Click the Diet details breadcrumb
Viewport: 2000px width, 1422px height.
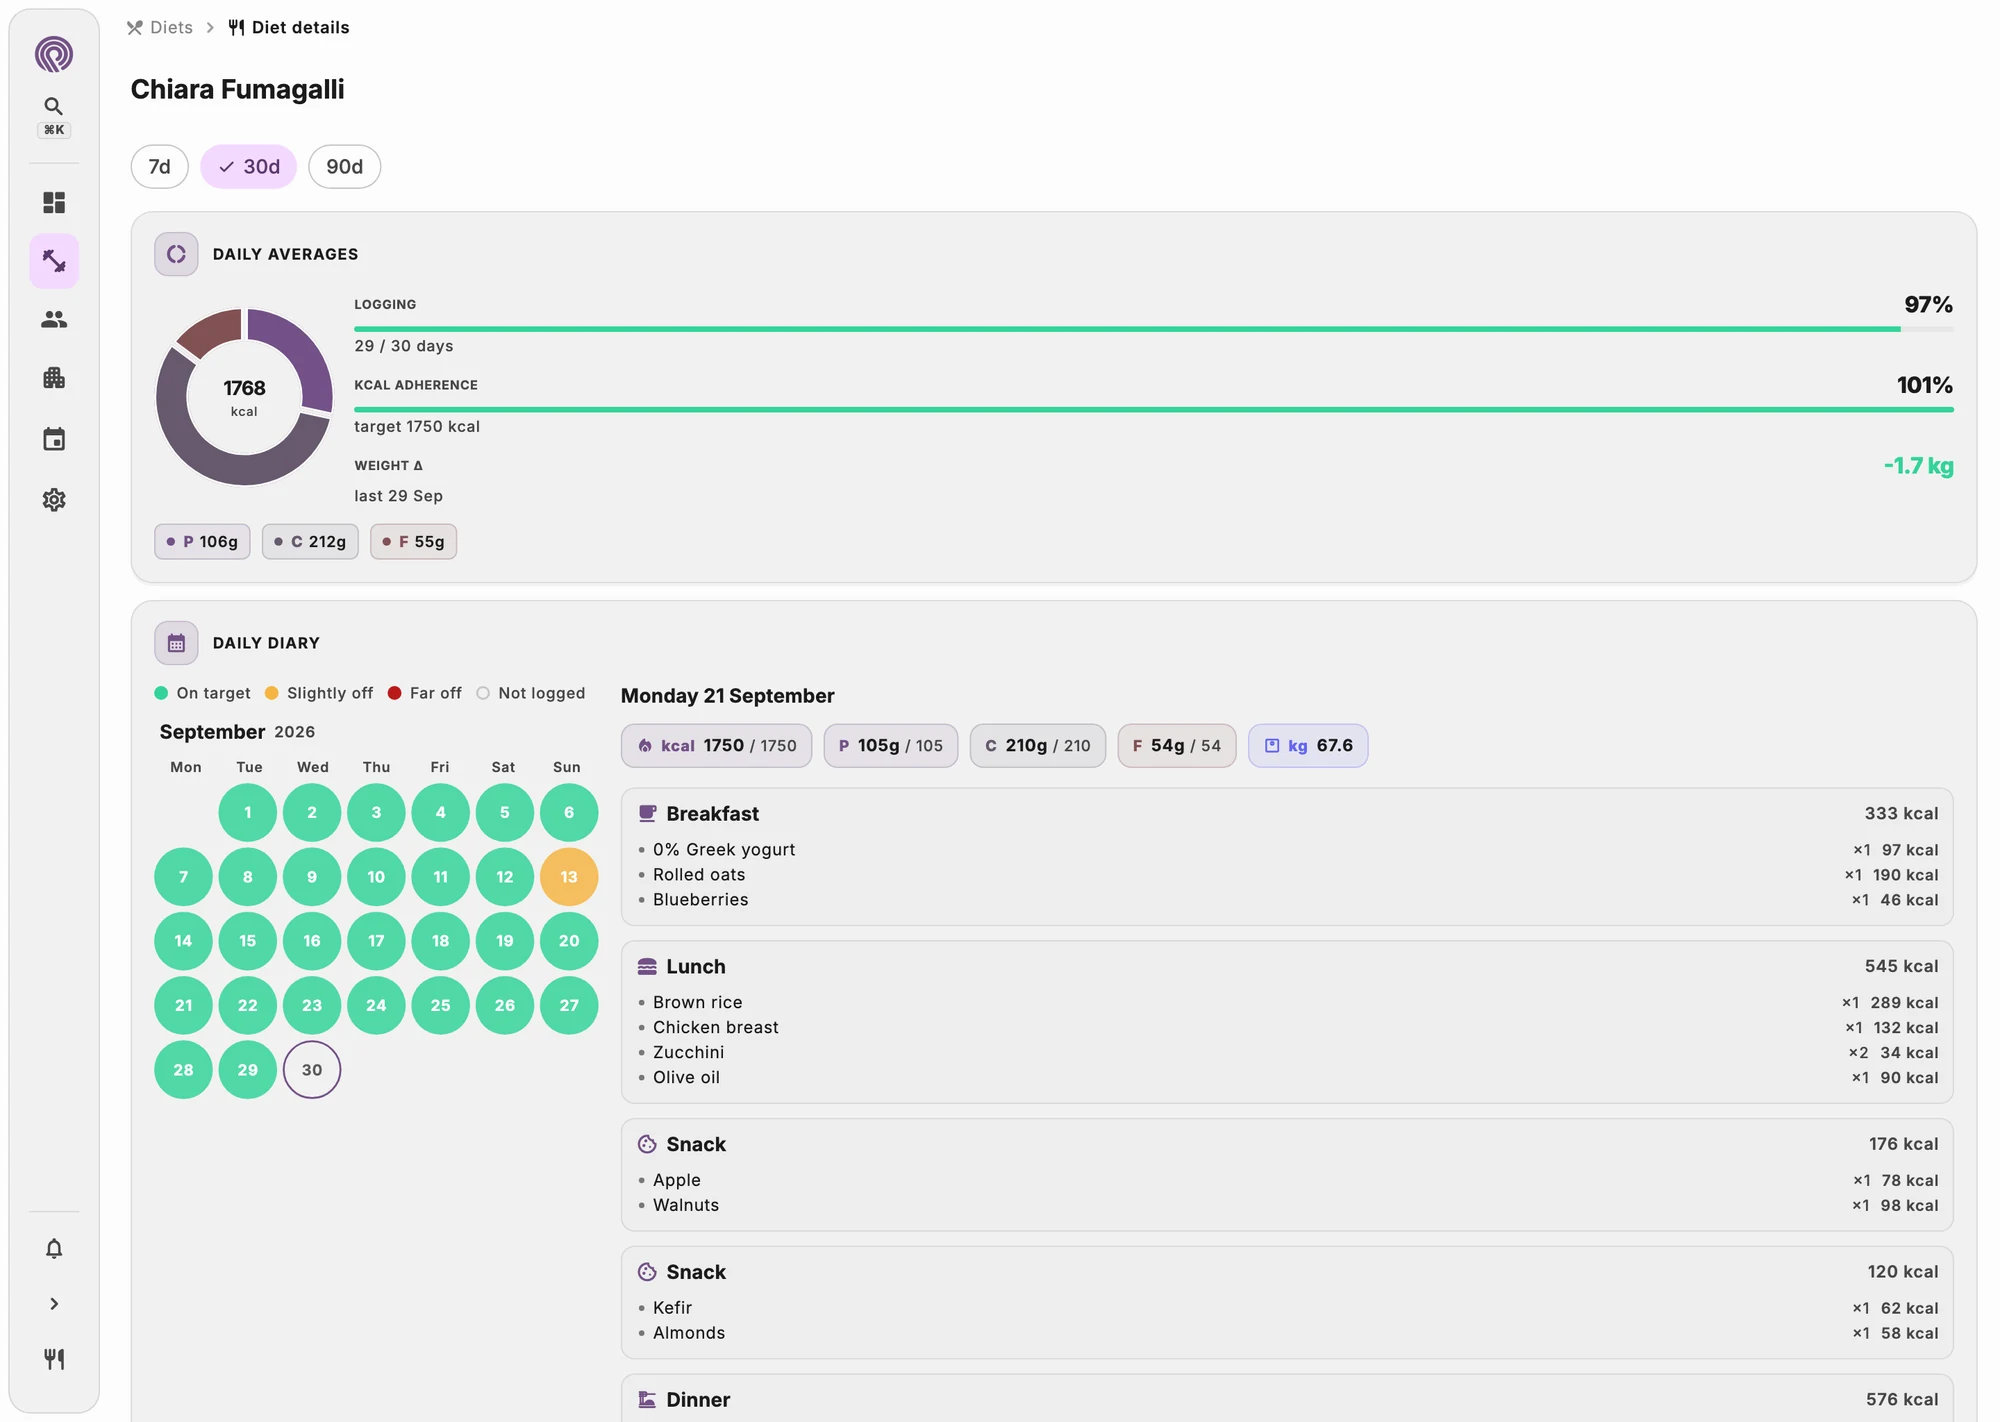(289, 28)
